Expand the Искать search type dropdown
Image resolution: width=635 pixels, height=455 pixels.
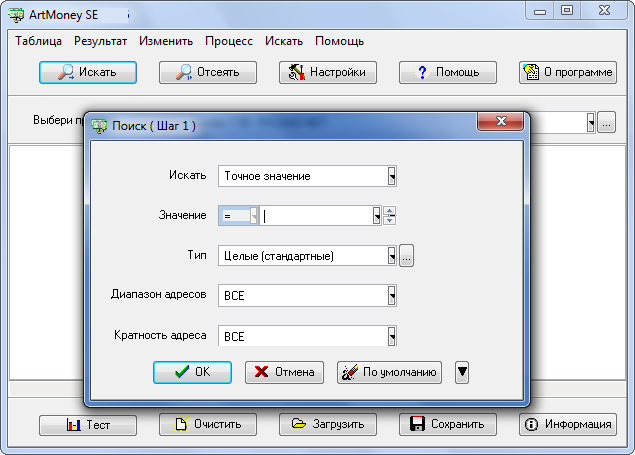pos(392,176)
